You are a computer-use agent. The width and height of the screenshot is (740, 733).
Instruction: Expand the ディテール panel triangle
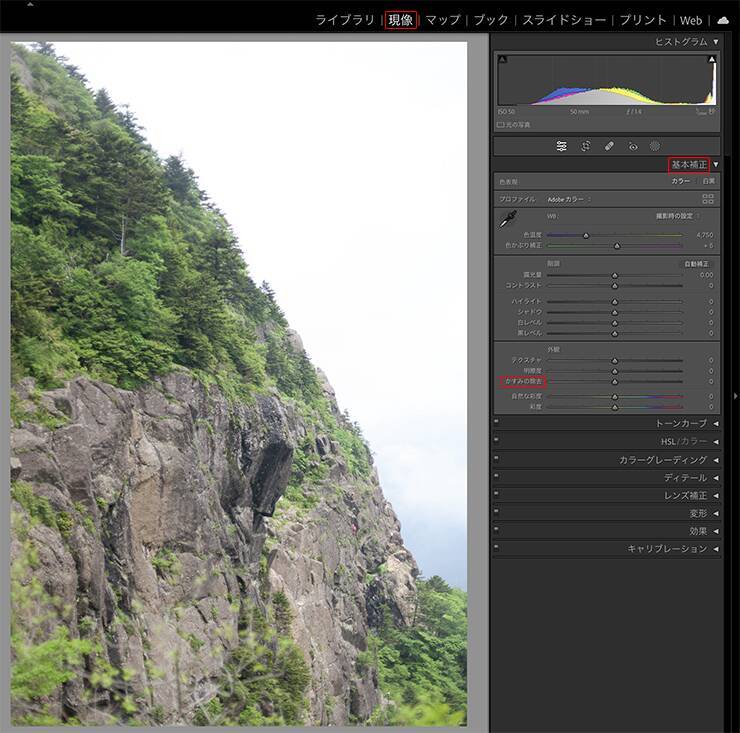coord(716,478)
